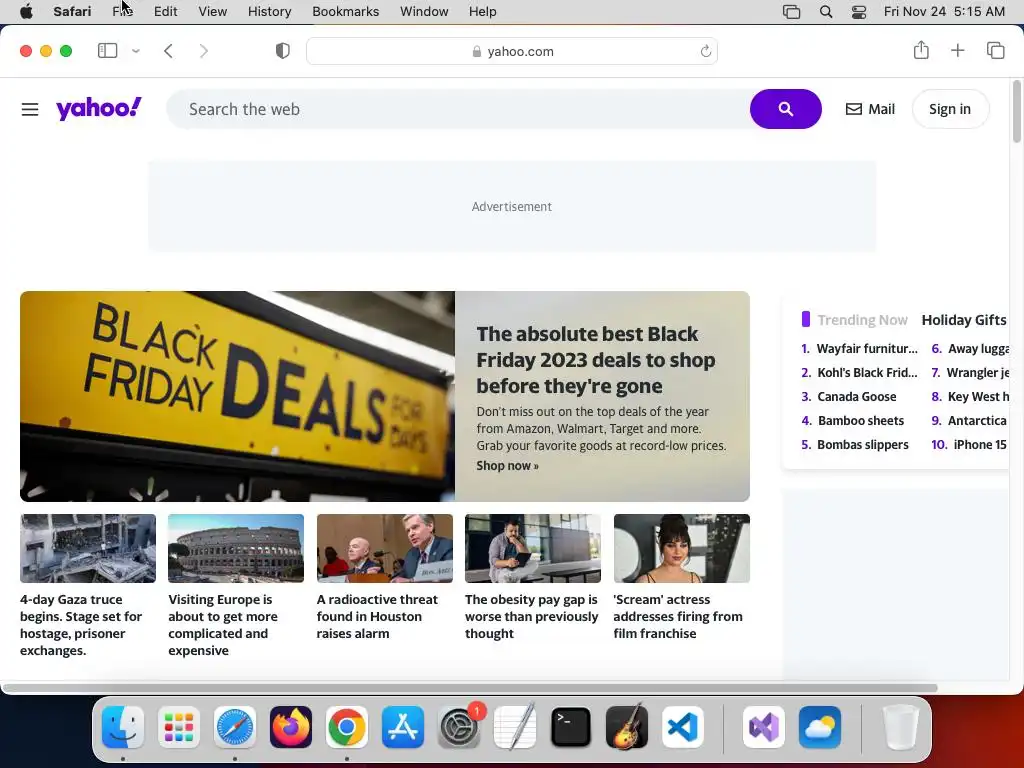Open the Bookmarks menu
This screenshot has width=1024, height=768.
tap(345, 12)
